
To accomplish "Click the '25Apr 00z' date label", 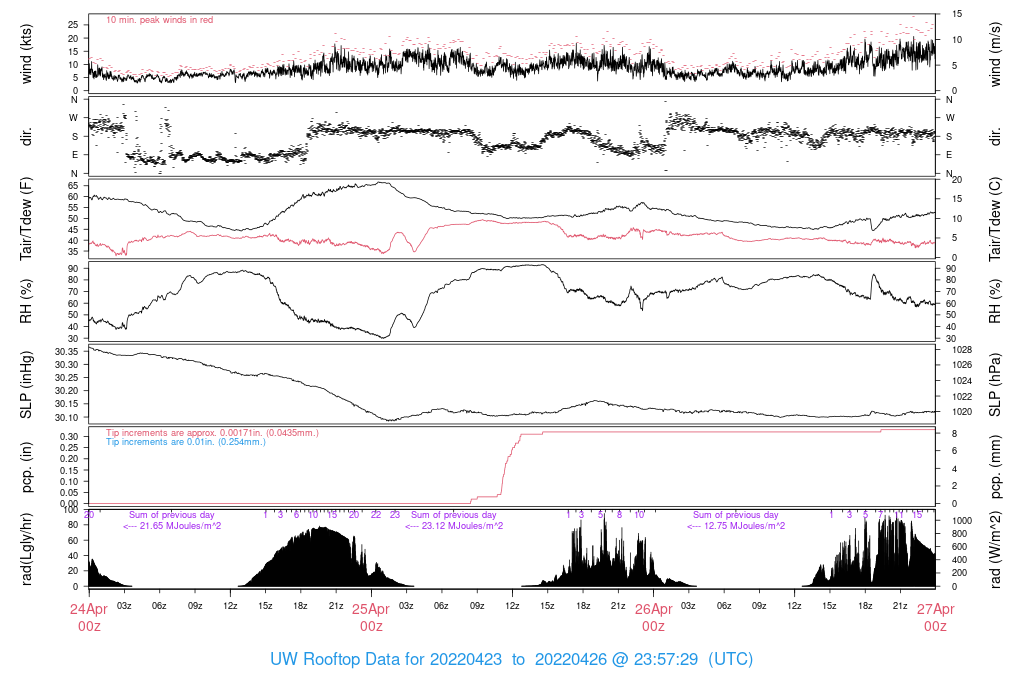I will click(x=371, y=617).
